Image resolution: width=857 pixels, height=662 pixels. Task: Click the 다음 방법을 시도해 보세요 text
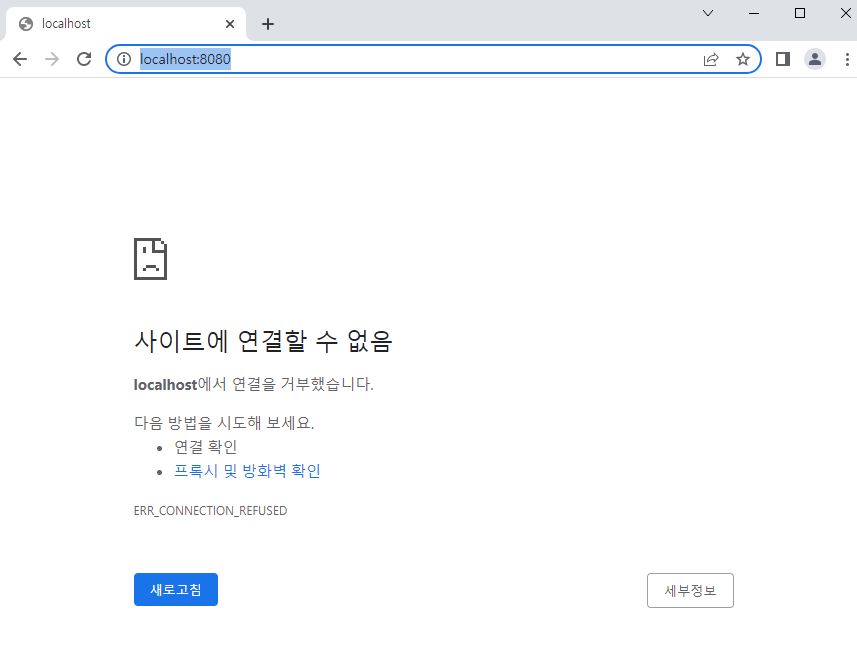pyautogui.click(x=224, y=423)
